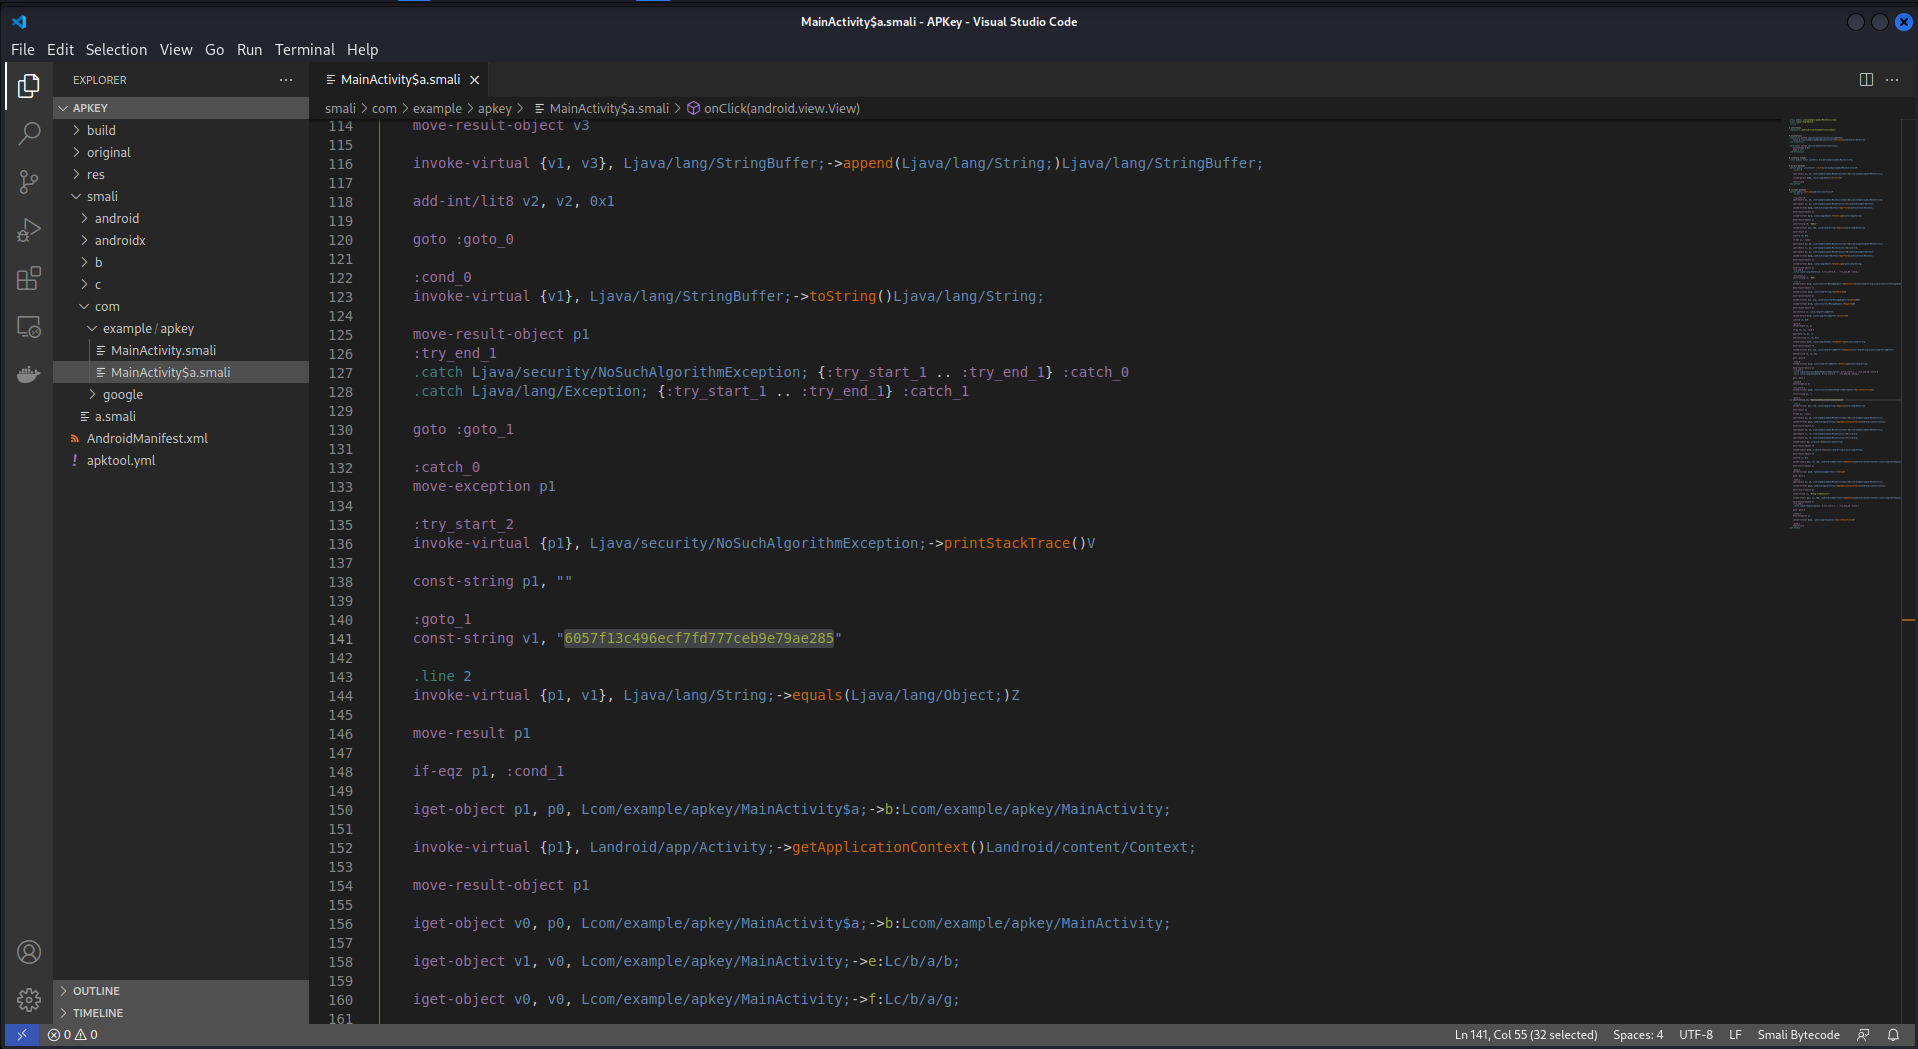The height and width of the screenshot is (1049, 1918).
Task: Open the Search view icon
Action: coord(29,133)
